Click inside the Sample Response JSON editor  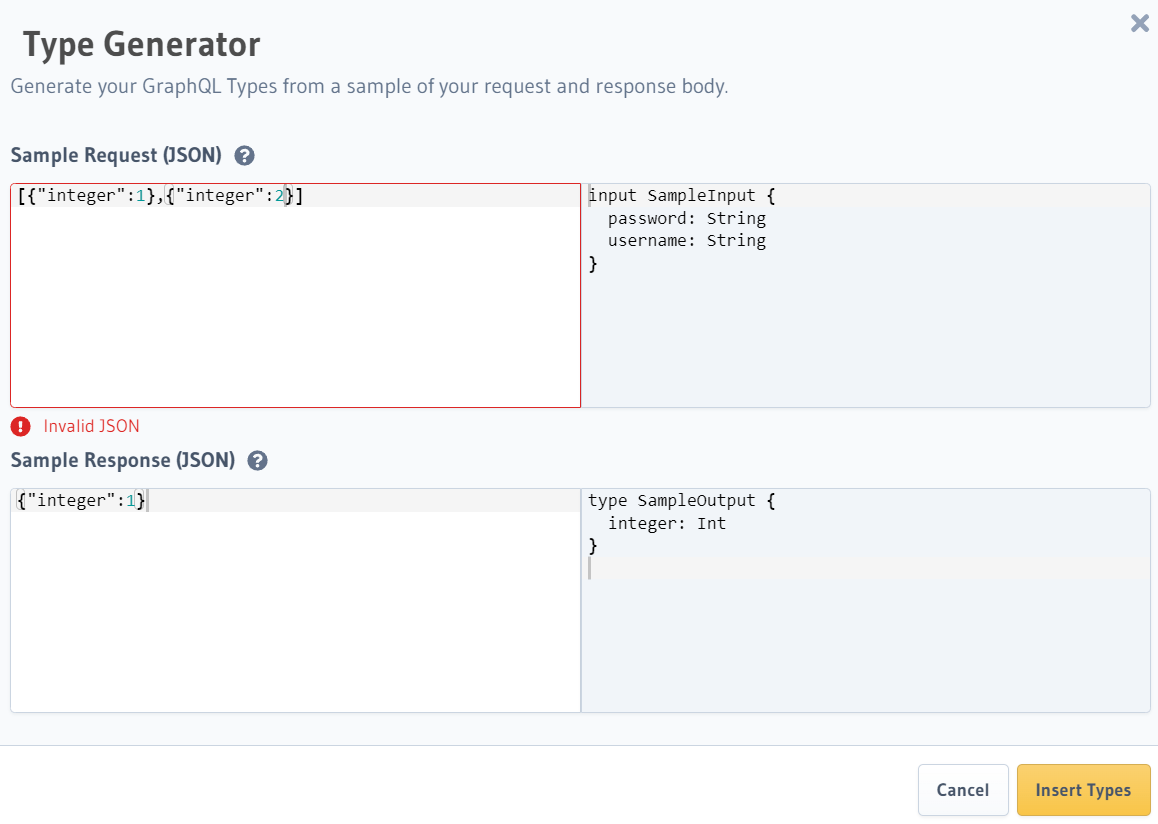(295, 600)
